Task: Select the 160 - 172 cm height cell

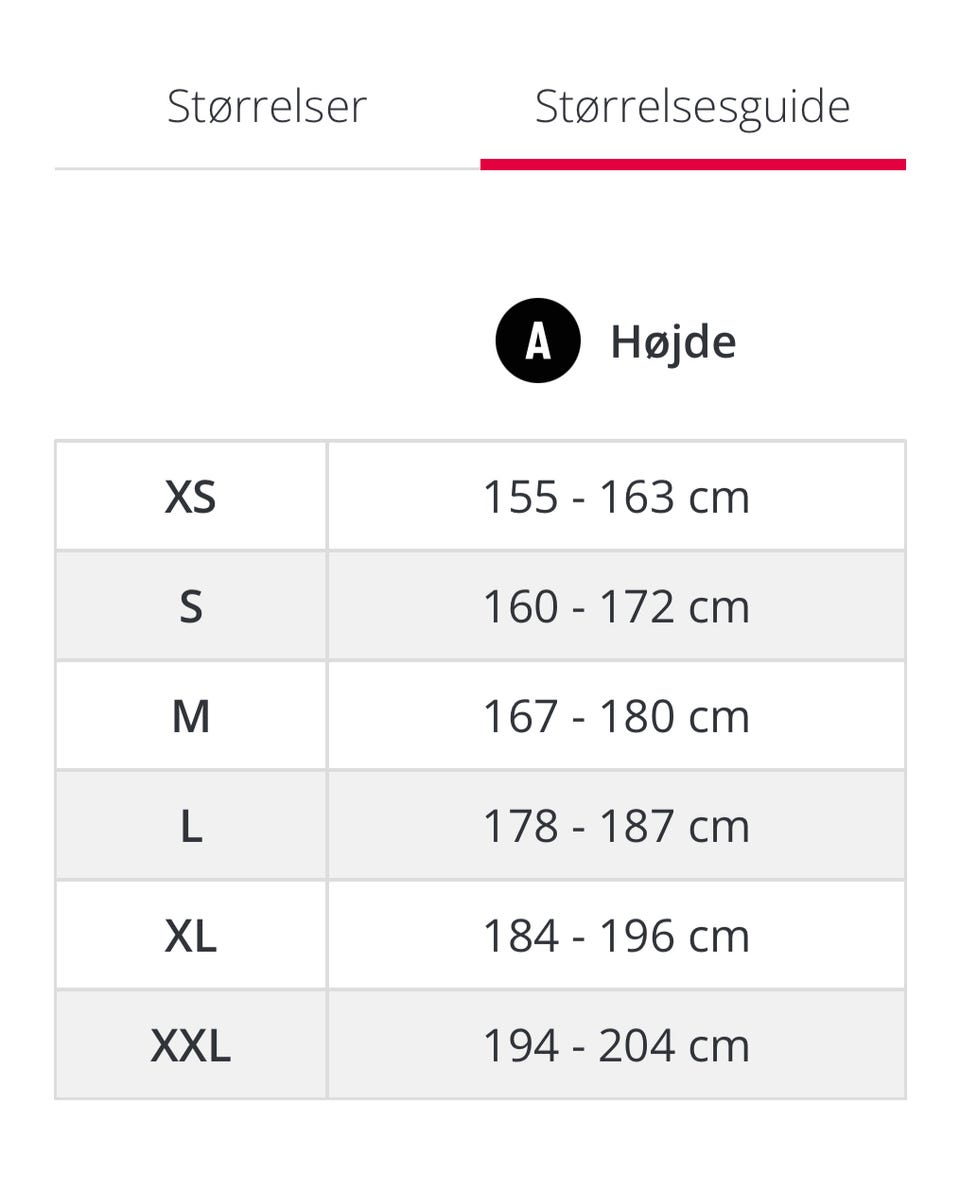Action: (616, 607)
